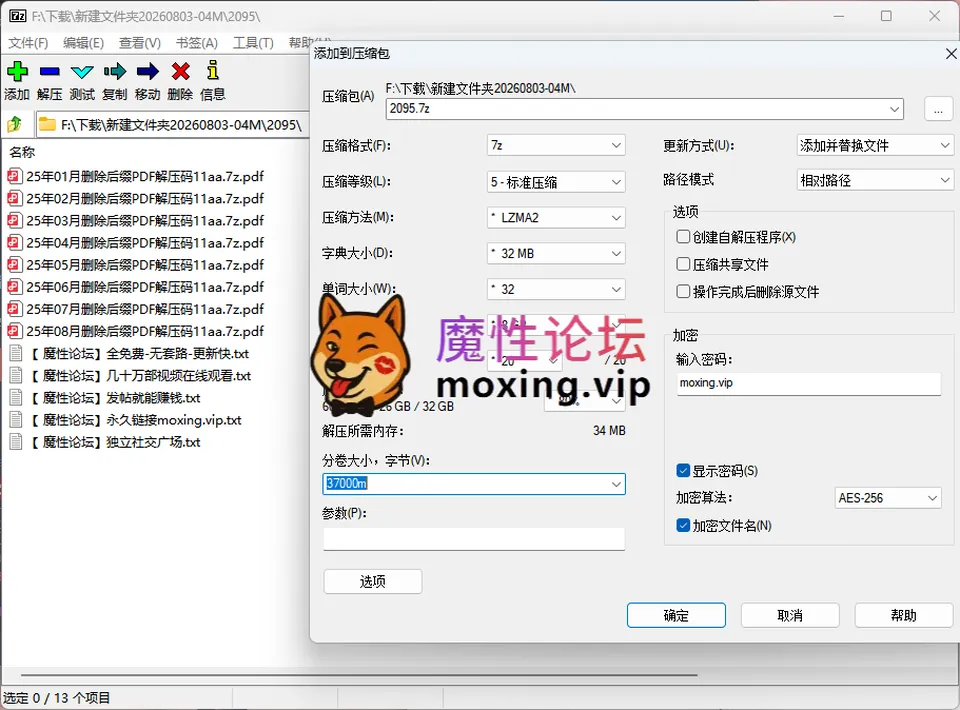Viewport: 960px width, 710px height.
Task: Click the 帮助 button in dialog
Action: coord(904,615)
